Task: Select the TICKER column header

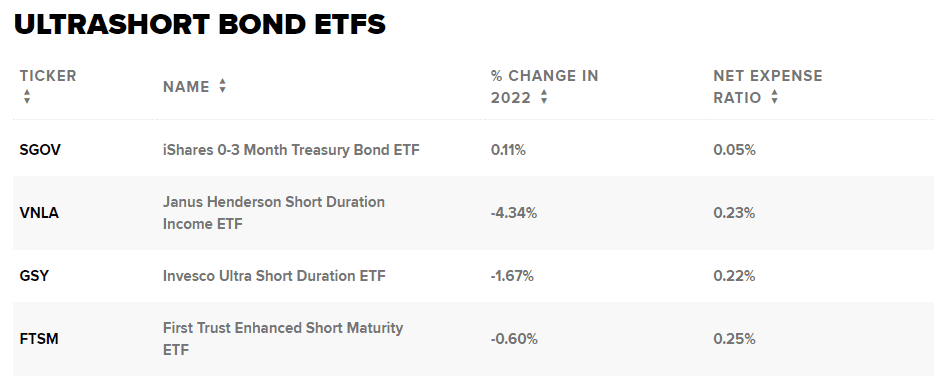Action: click(x=48, y=76)
